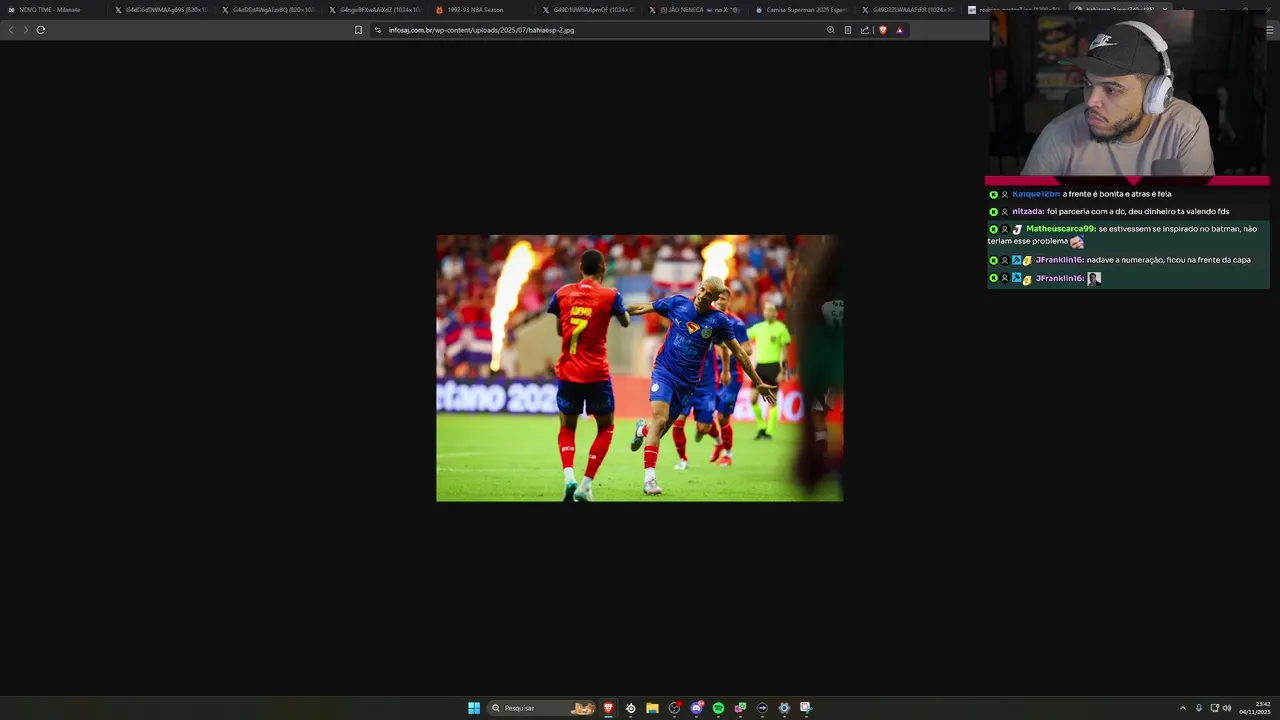Screen dimensions: 1280x720
Task: Share this page via the share icon
Action: tap(864, 30)
